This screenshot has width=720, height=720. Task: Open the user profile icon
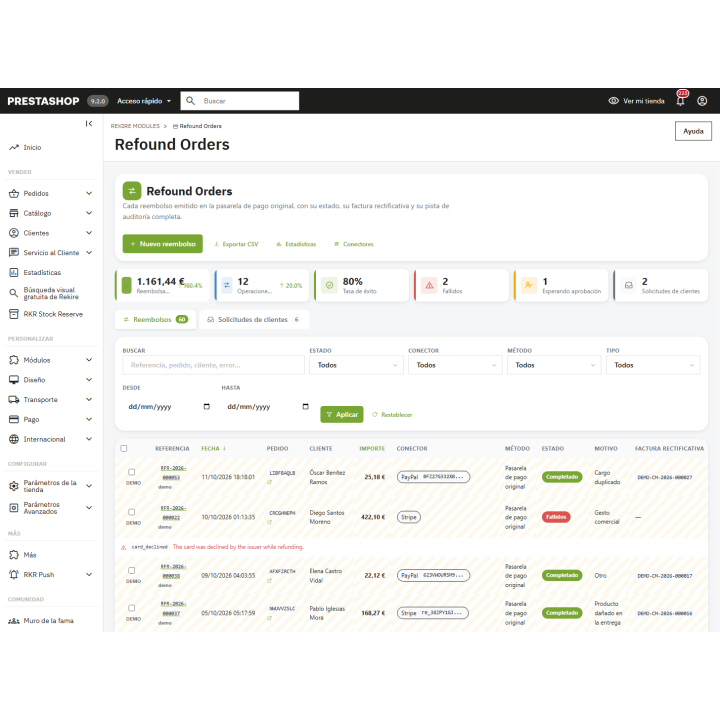tap(702, 101)
